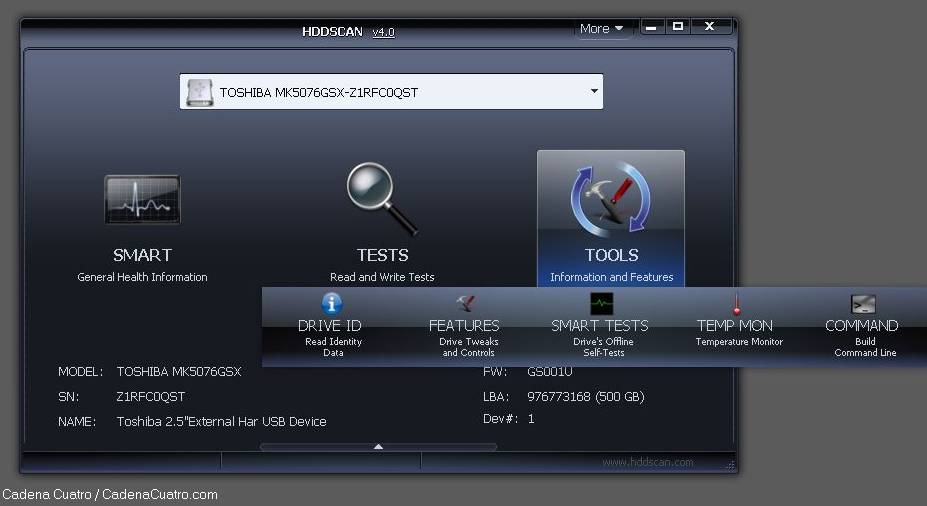This screenshot has width=927, height=506.
Task: Click the COMMAND menu label
Action: pos(861,326)
